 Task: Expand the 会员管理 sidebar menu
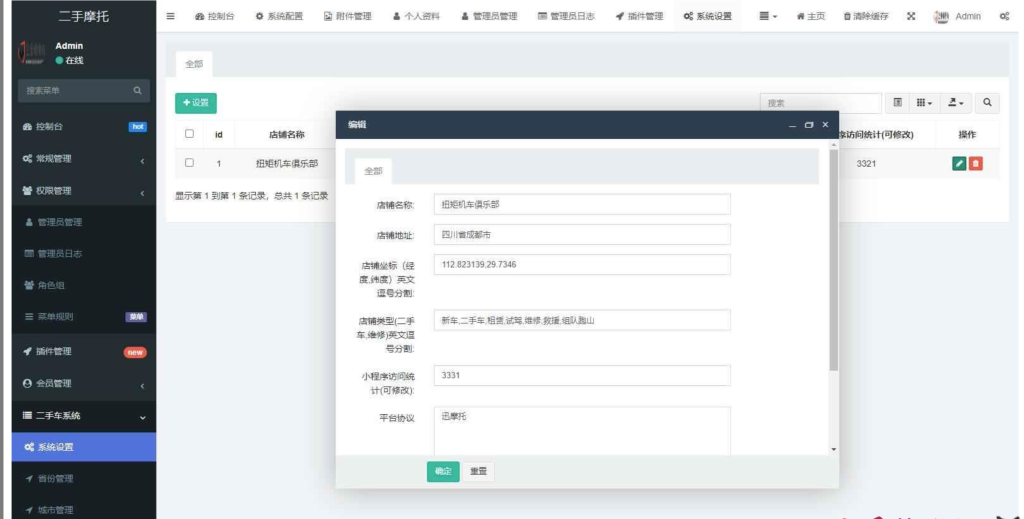click(x=78, y=383)
